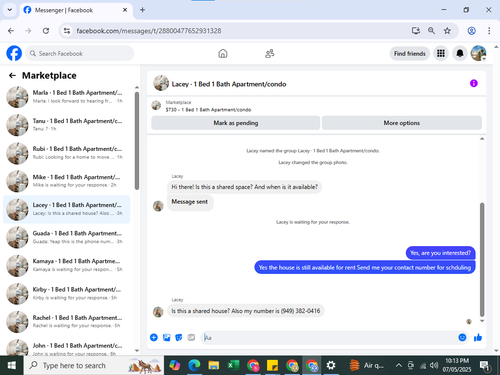500x375 pixels.
Task: Open the Mike conversation
Action: (x=67, y=181)
